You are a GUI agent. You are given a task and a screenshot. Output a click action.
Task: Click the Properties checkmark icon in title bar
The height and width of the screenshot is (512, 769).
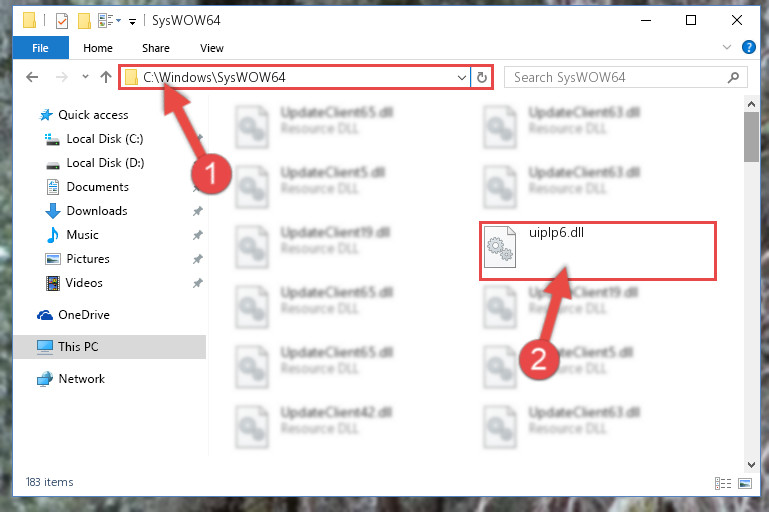pos(62,21)
